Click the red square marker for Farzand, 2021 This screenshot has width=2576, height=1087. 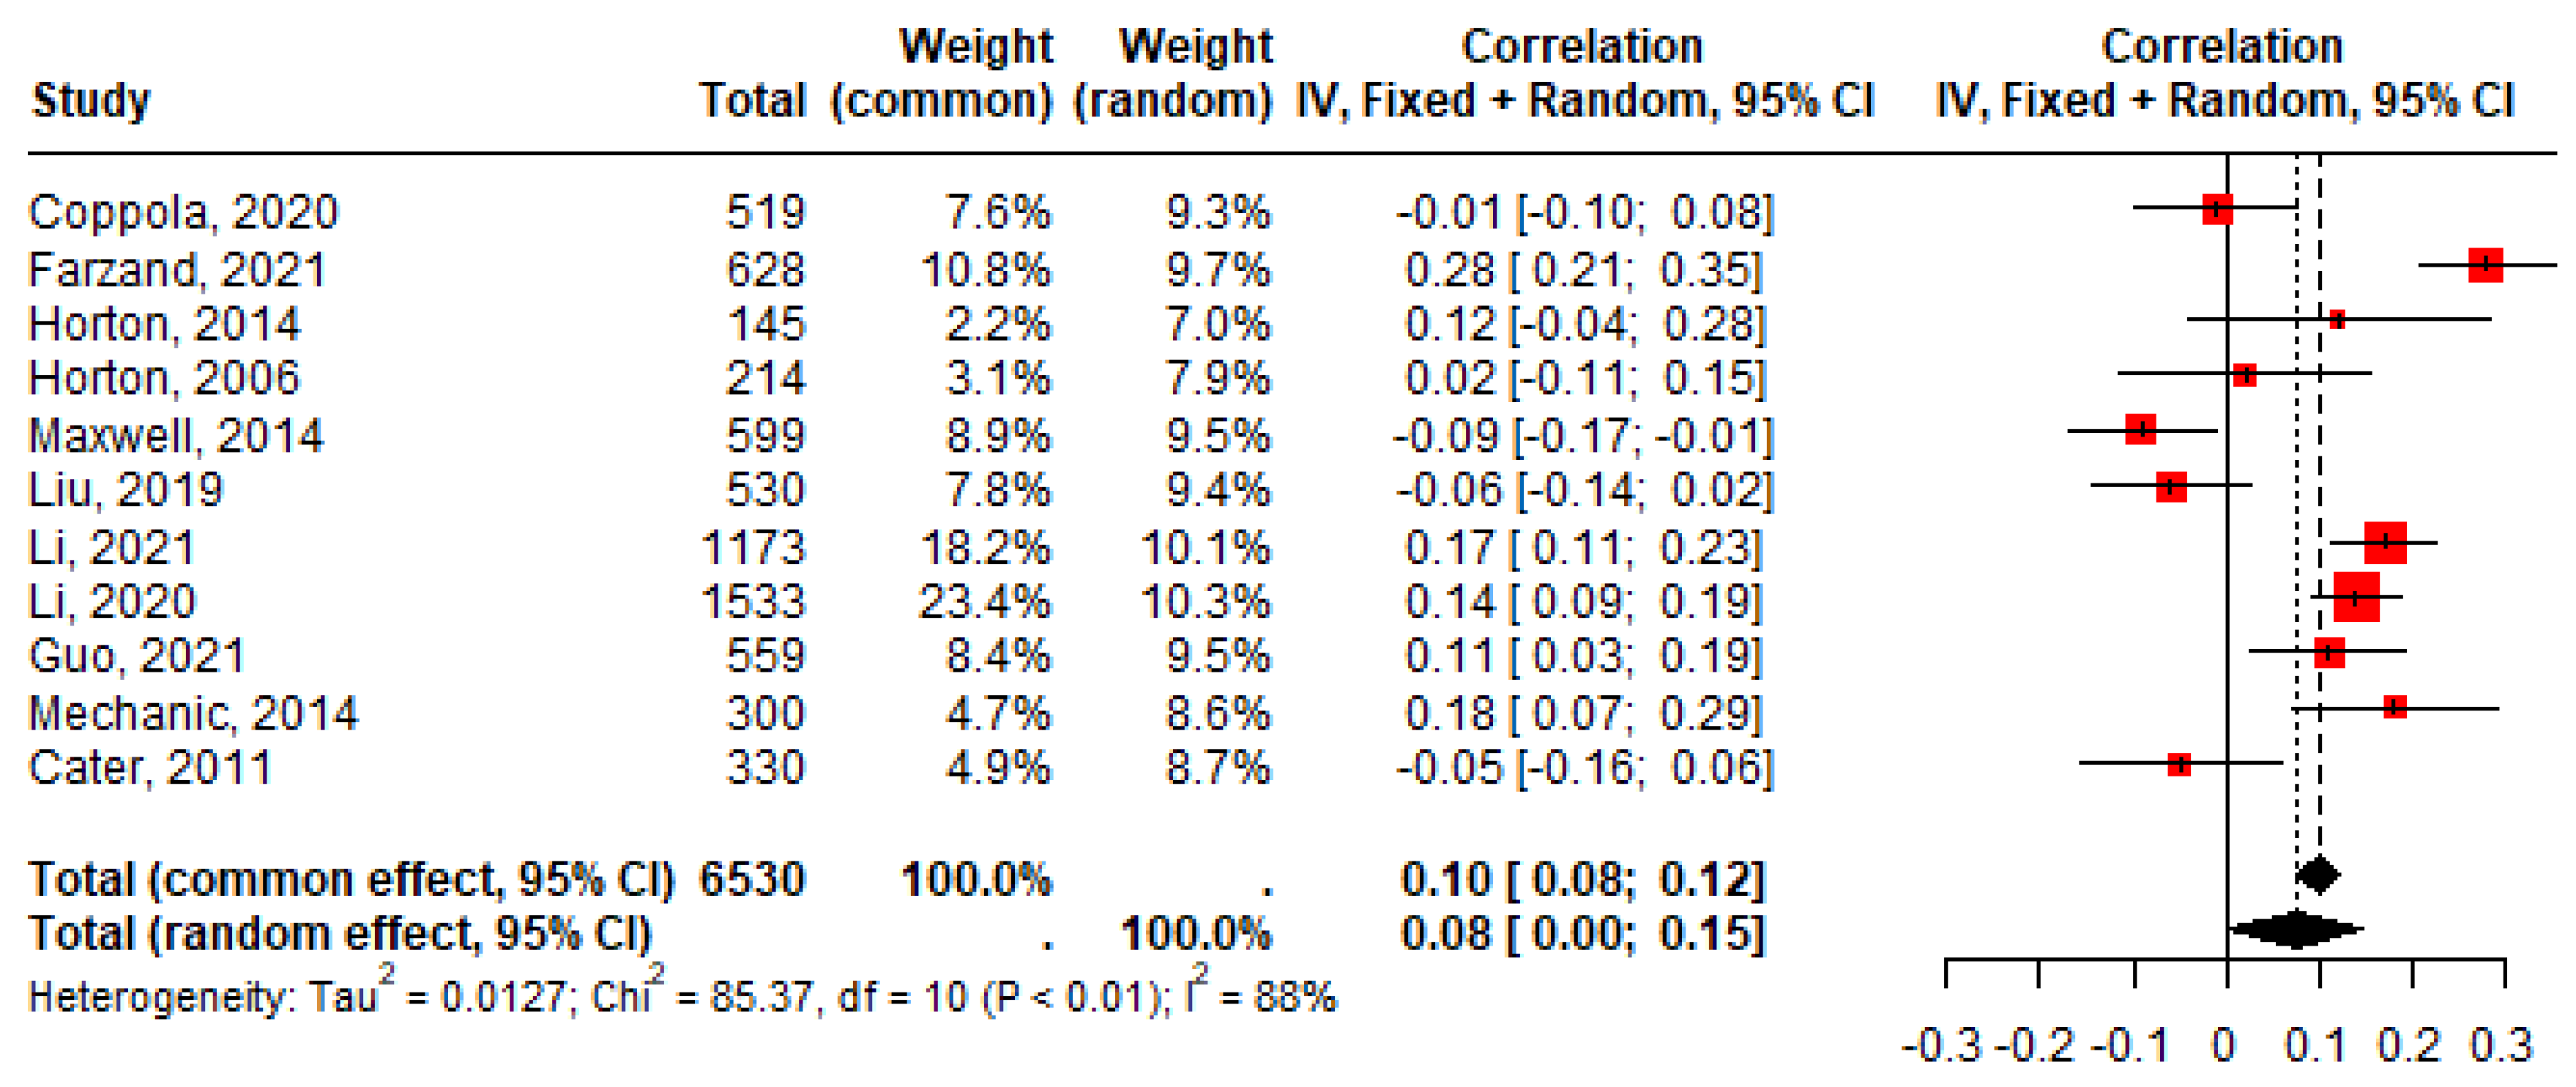click(x=2485, y=265)
